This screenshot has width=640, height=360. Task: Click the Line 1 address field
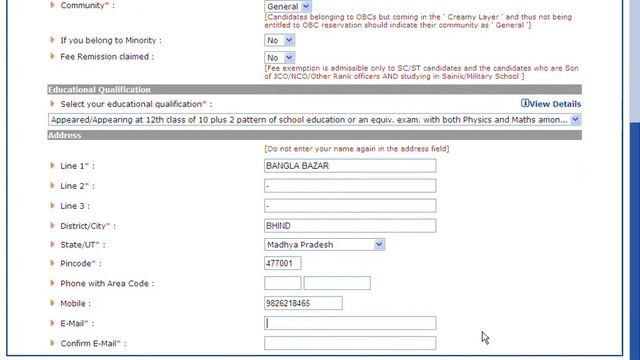[350, 166]
